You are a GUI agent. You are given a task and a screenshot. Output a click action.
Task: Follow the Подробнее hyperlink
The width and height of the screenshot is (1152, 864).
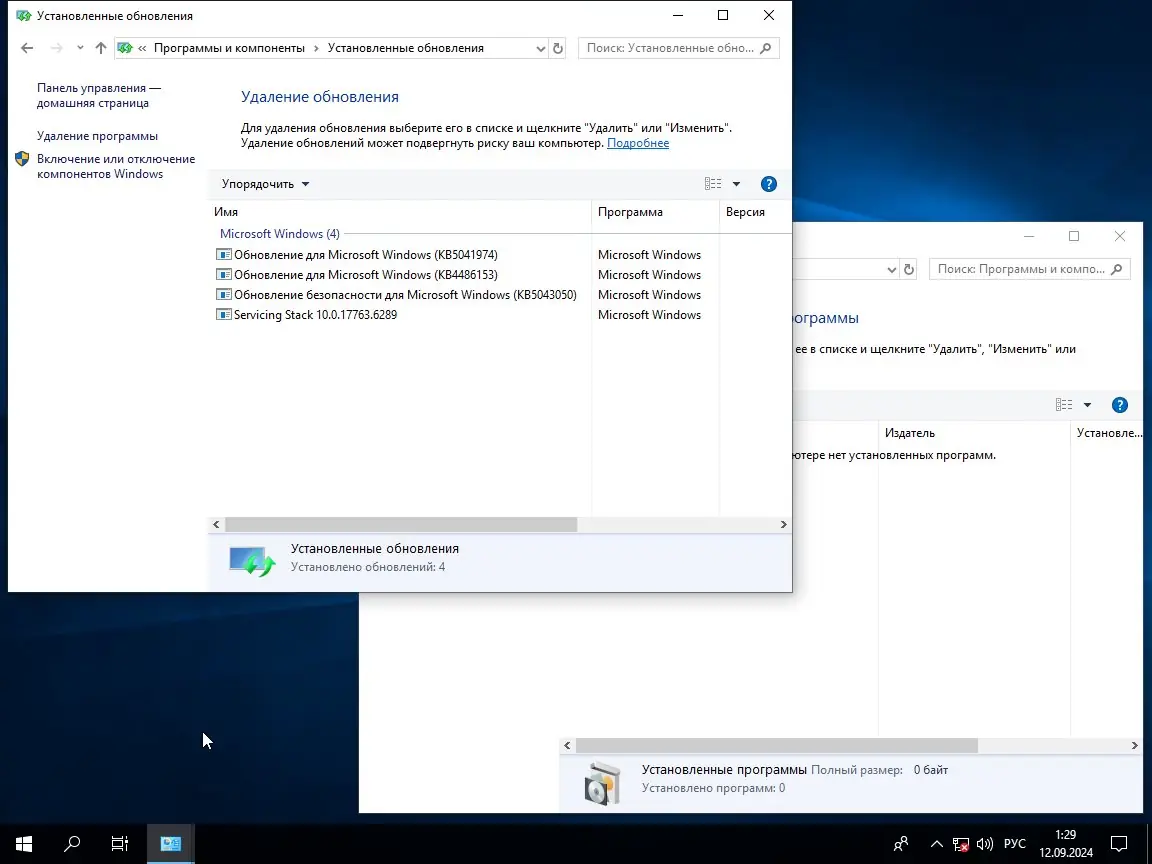(638, 143)
